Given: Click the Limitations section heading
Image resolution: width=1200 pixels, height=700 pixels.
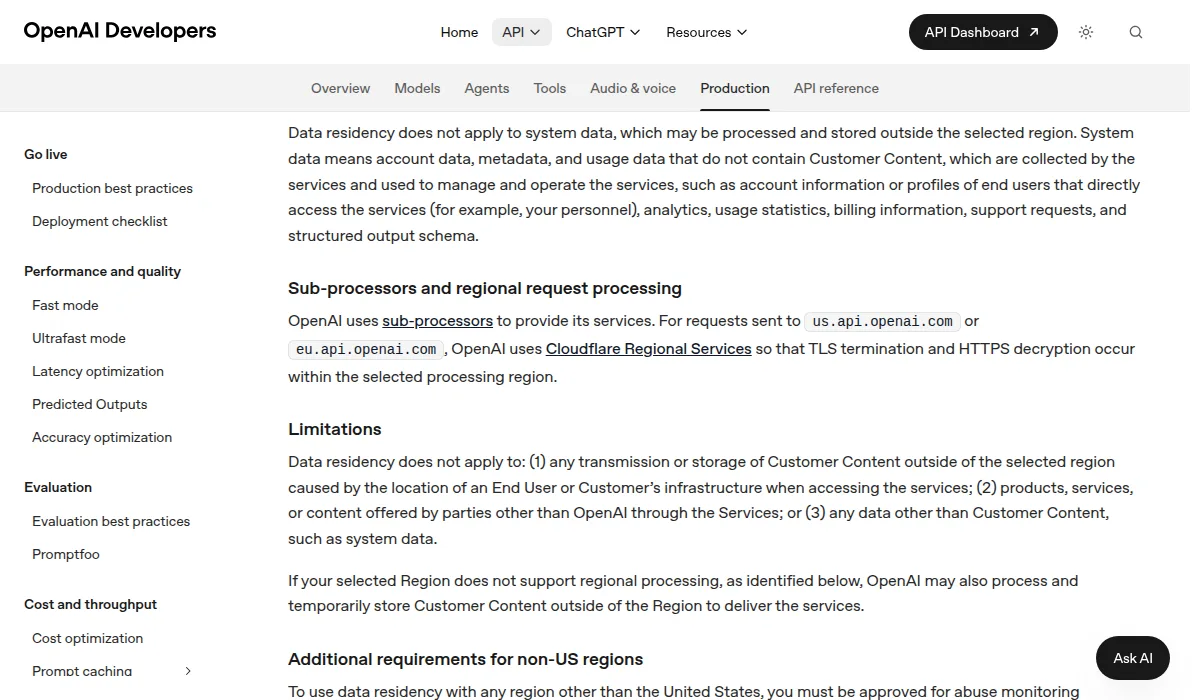Looking at the screenshot, I should tap(335, 429).
